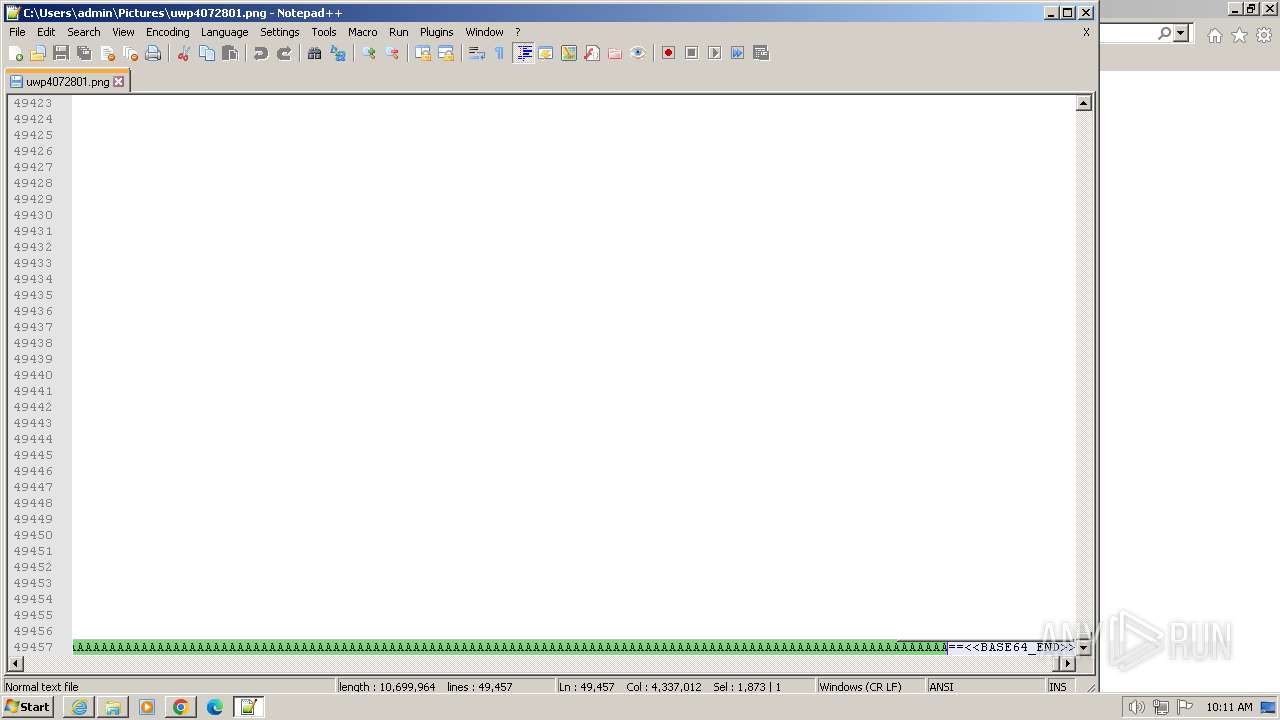
Task: Toggle monitoring eye icon
Action: tap(638, 53)
